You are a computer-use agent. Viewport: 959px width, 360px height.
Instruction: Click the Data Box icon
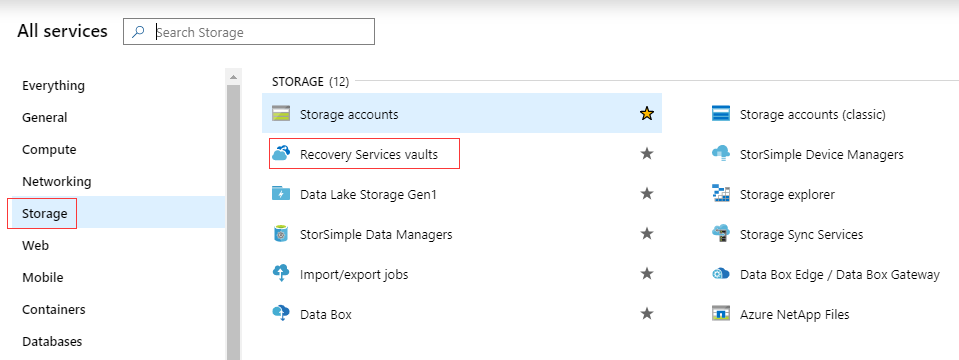pos(281,314)
